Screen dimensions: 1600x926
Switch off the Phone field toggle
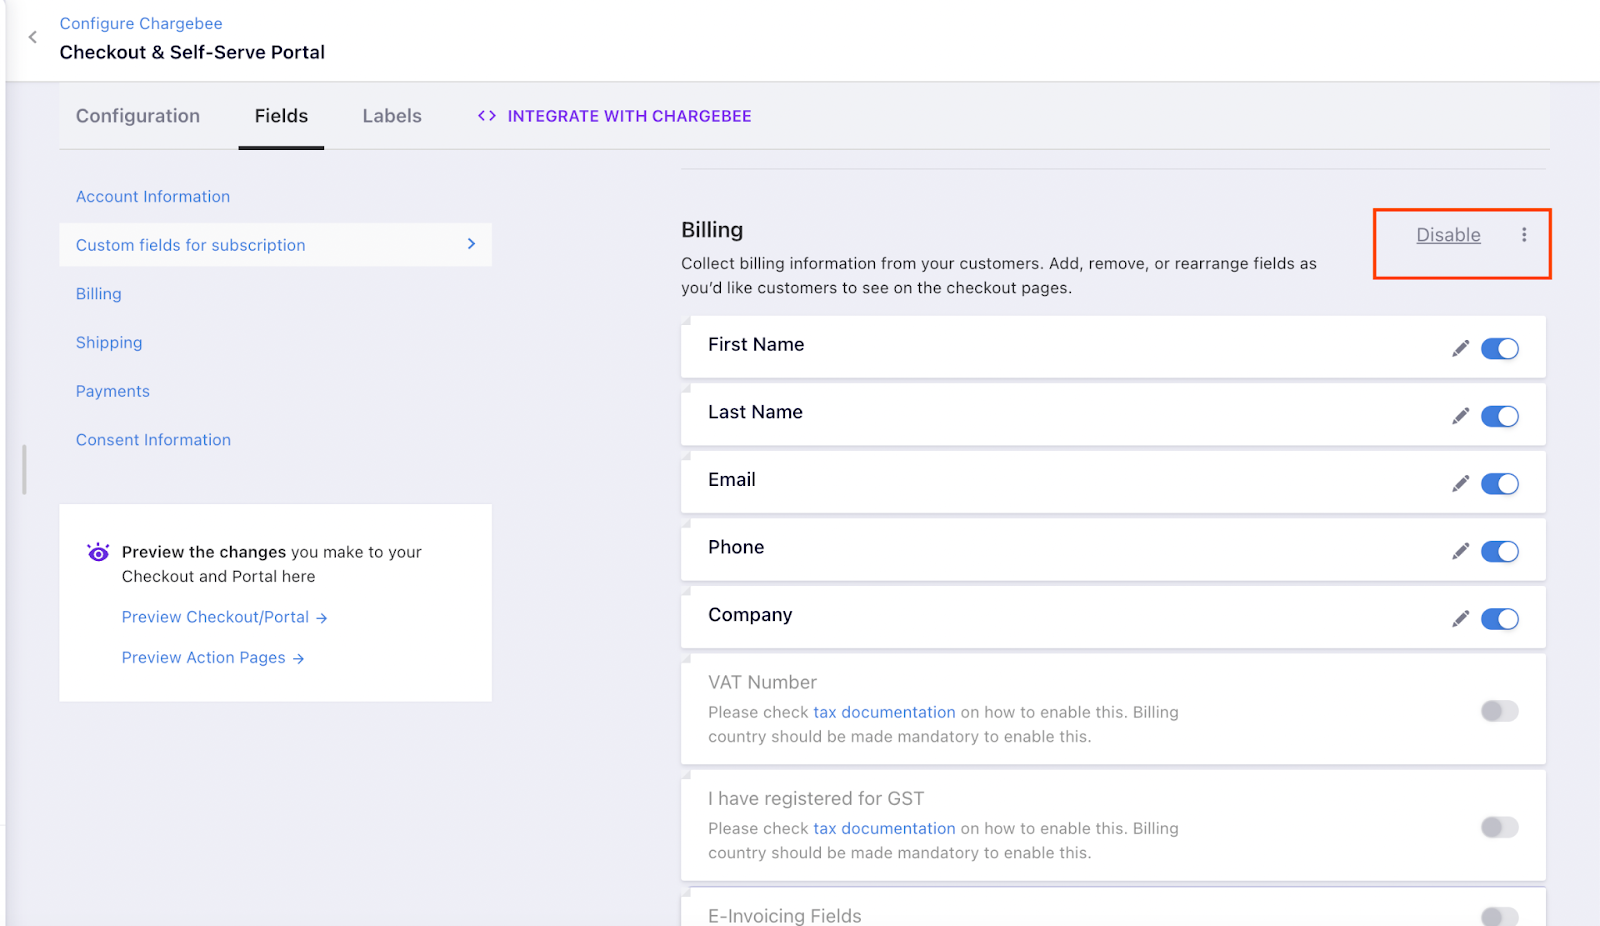[x=1500, y=551]
